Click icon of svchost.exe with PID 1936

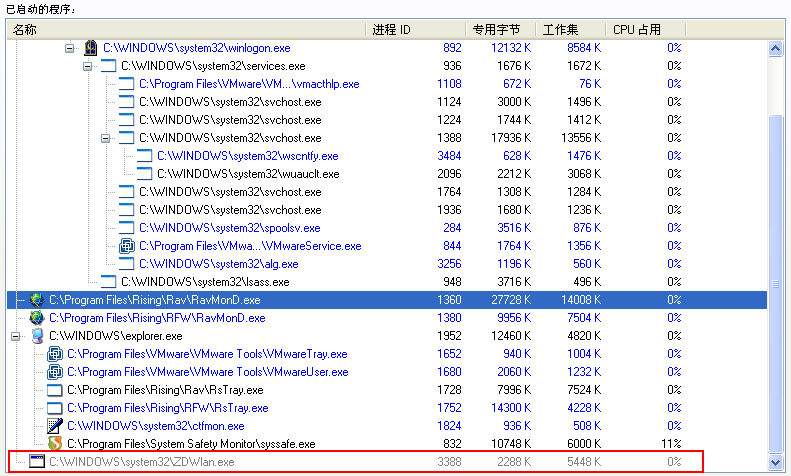[127, 210]
